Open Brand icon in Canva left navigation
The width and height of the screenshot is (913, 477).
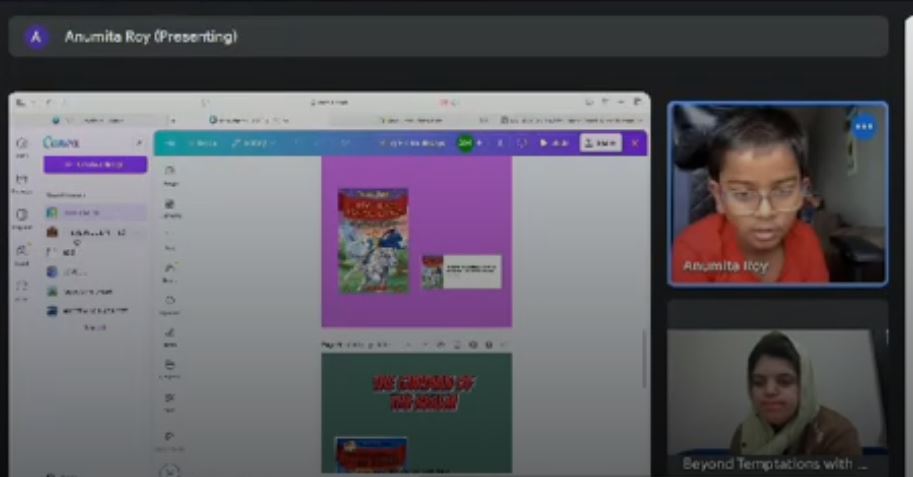pyautogui.click(x=22, y=255)
